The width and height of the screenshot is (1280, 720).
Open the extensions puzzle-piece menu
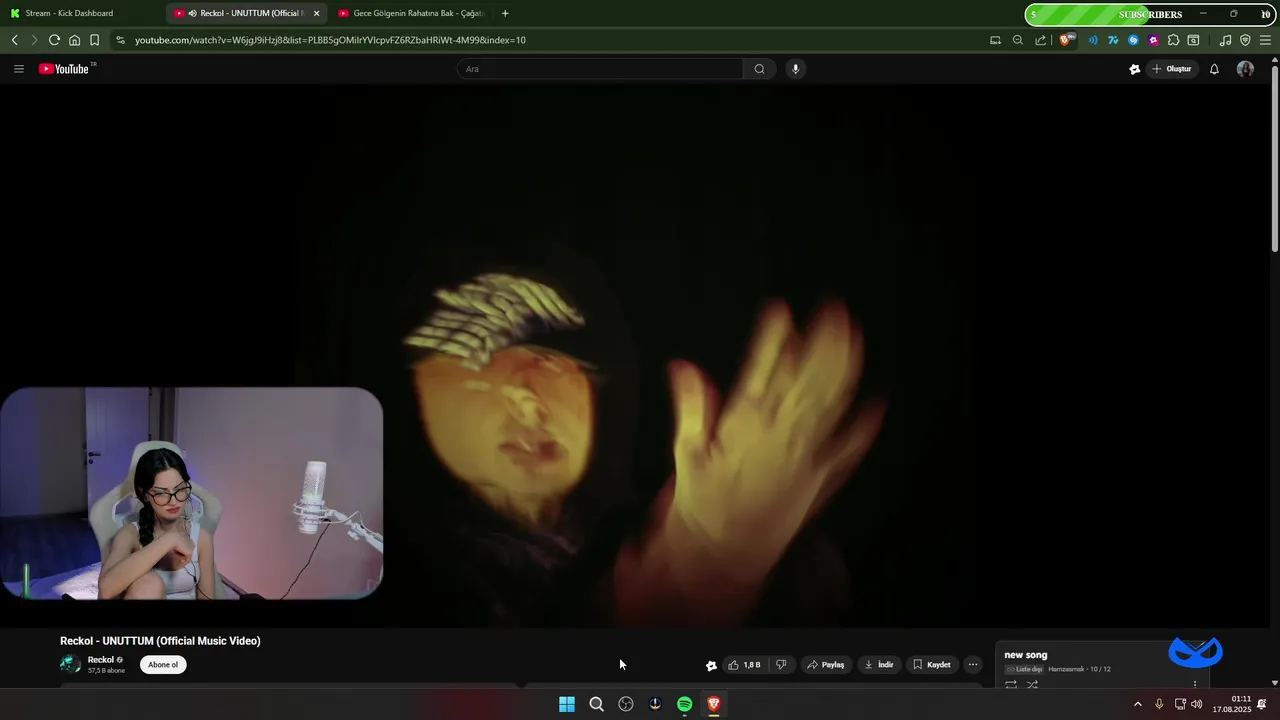click(x=1173, y=40)
